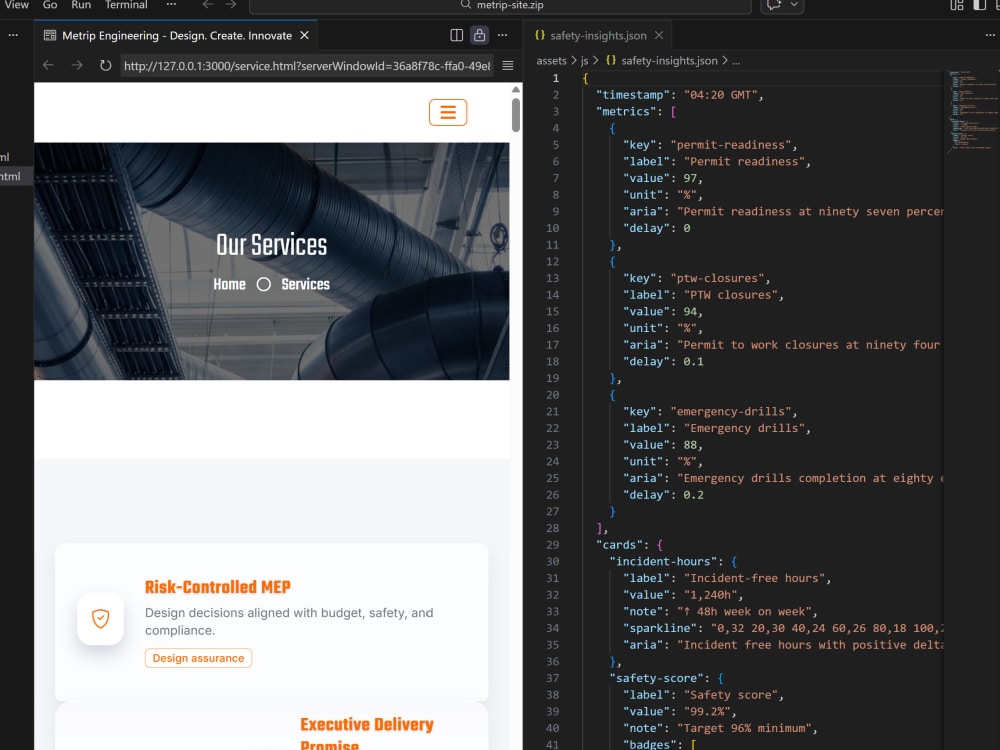Click the "permit-readiness" value on line 5
1000x750 pixels.
coord(730,145)
